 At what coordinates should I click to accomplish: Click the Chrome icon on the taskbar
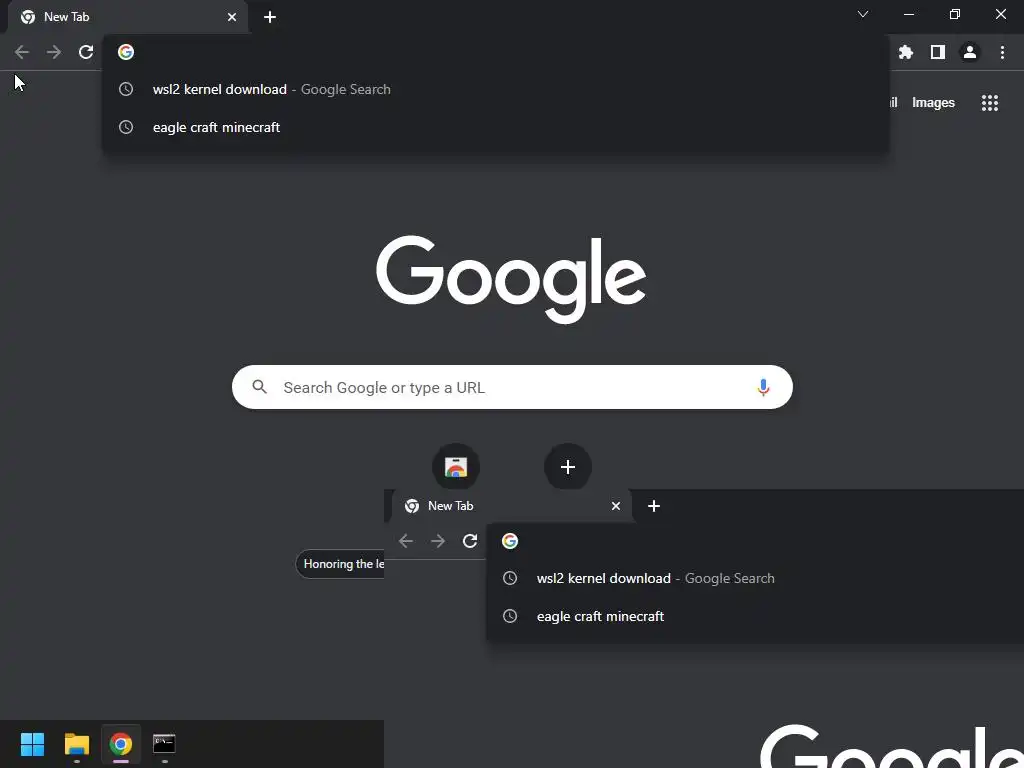click(121, 744)
